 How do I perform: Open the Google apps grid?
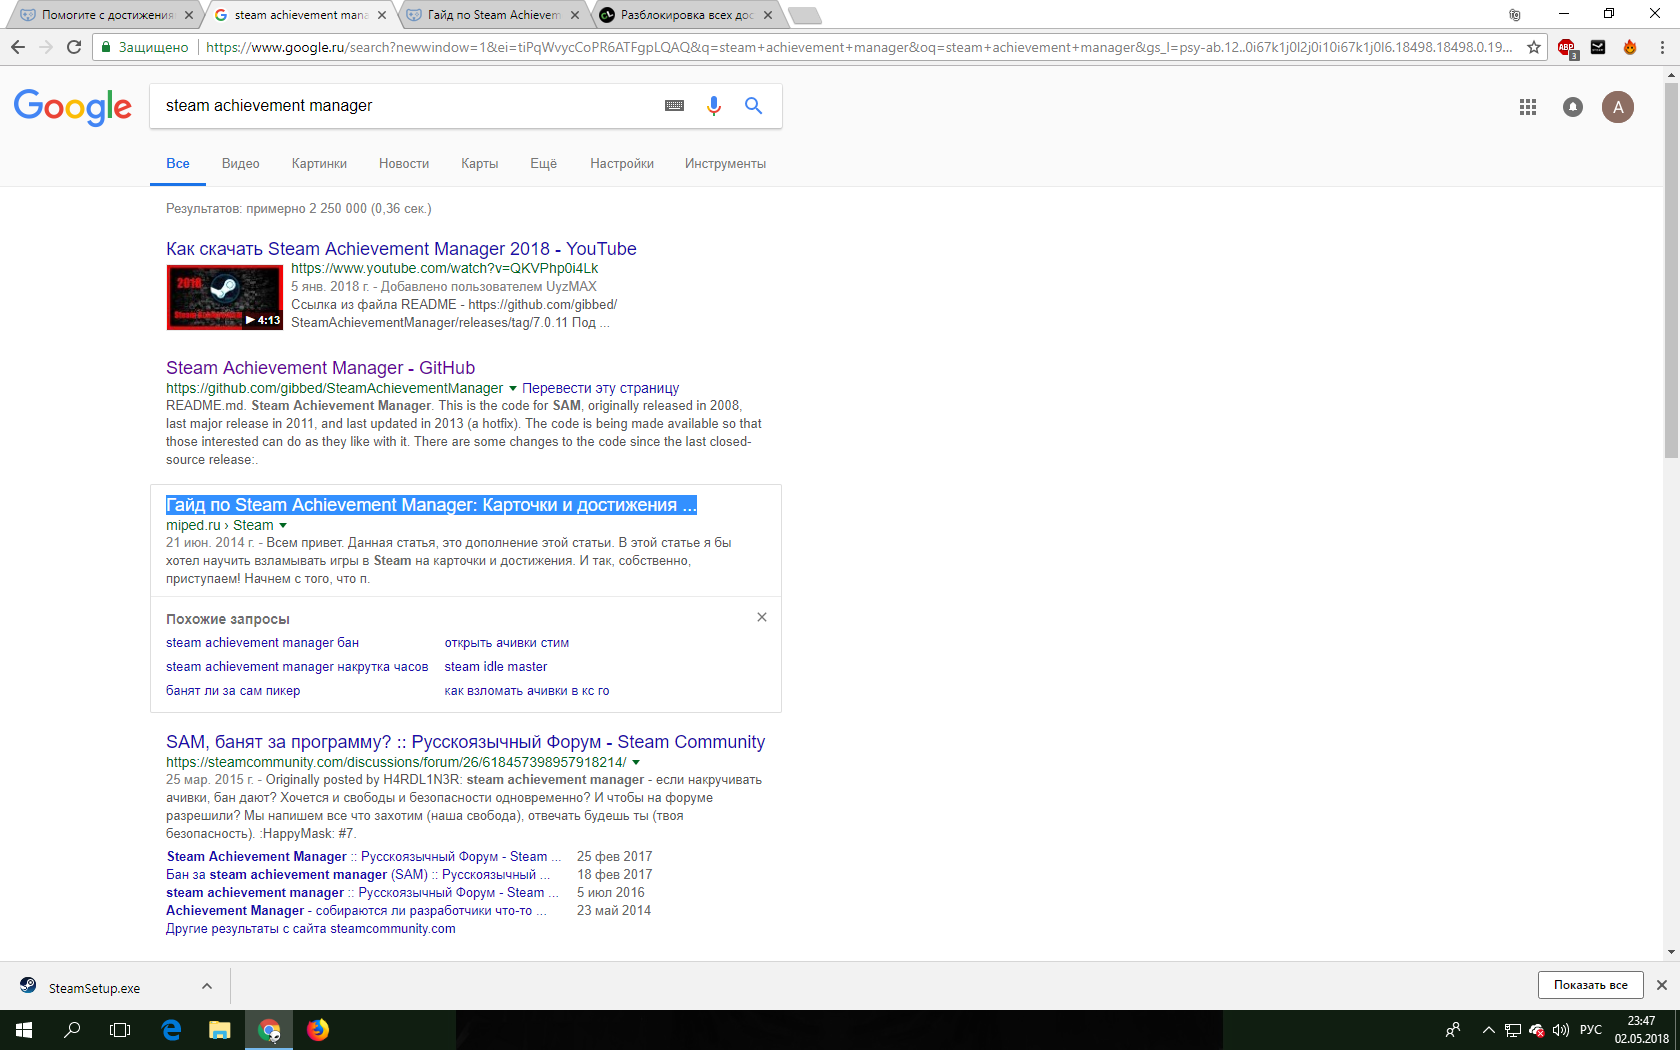pyautogui.click(x=1528, y=107)
